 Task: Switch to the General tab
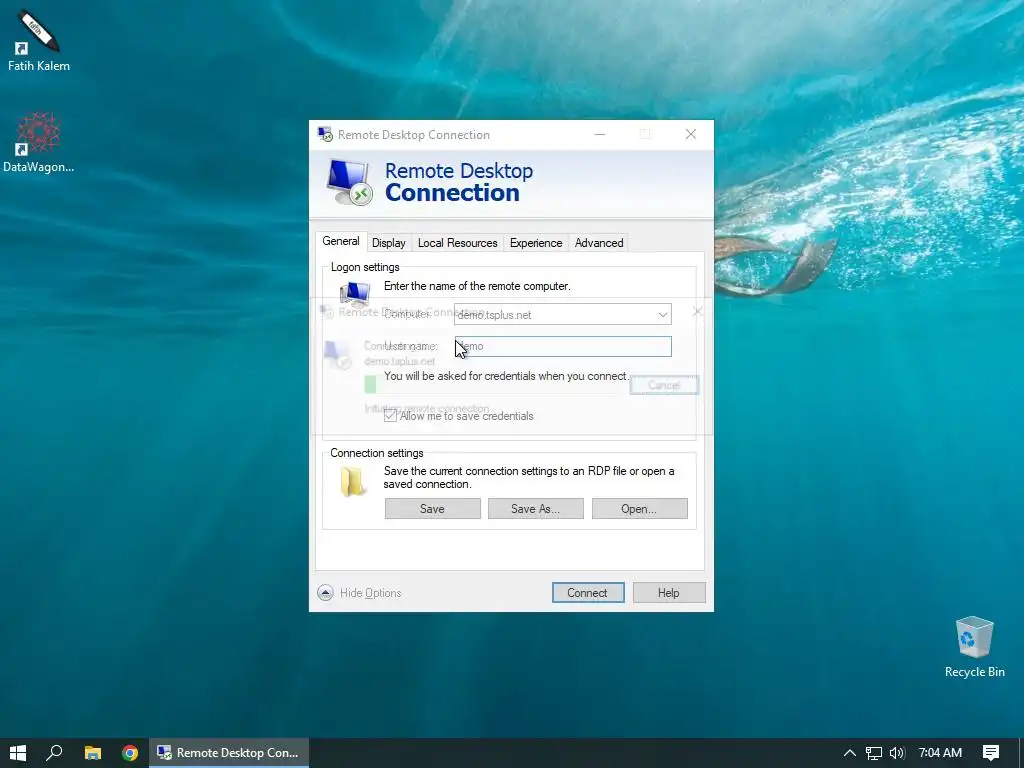click(340, 241)
